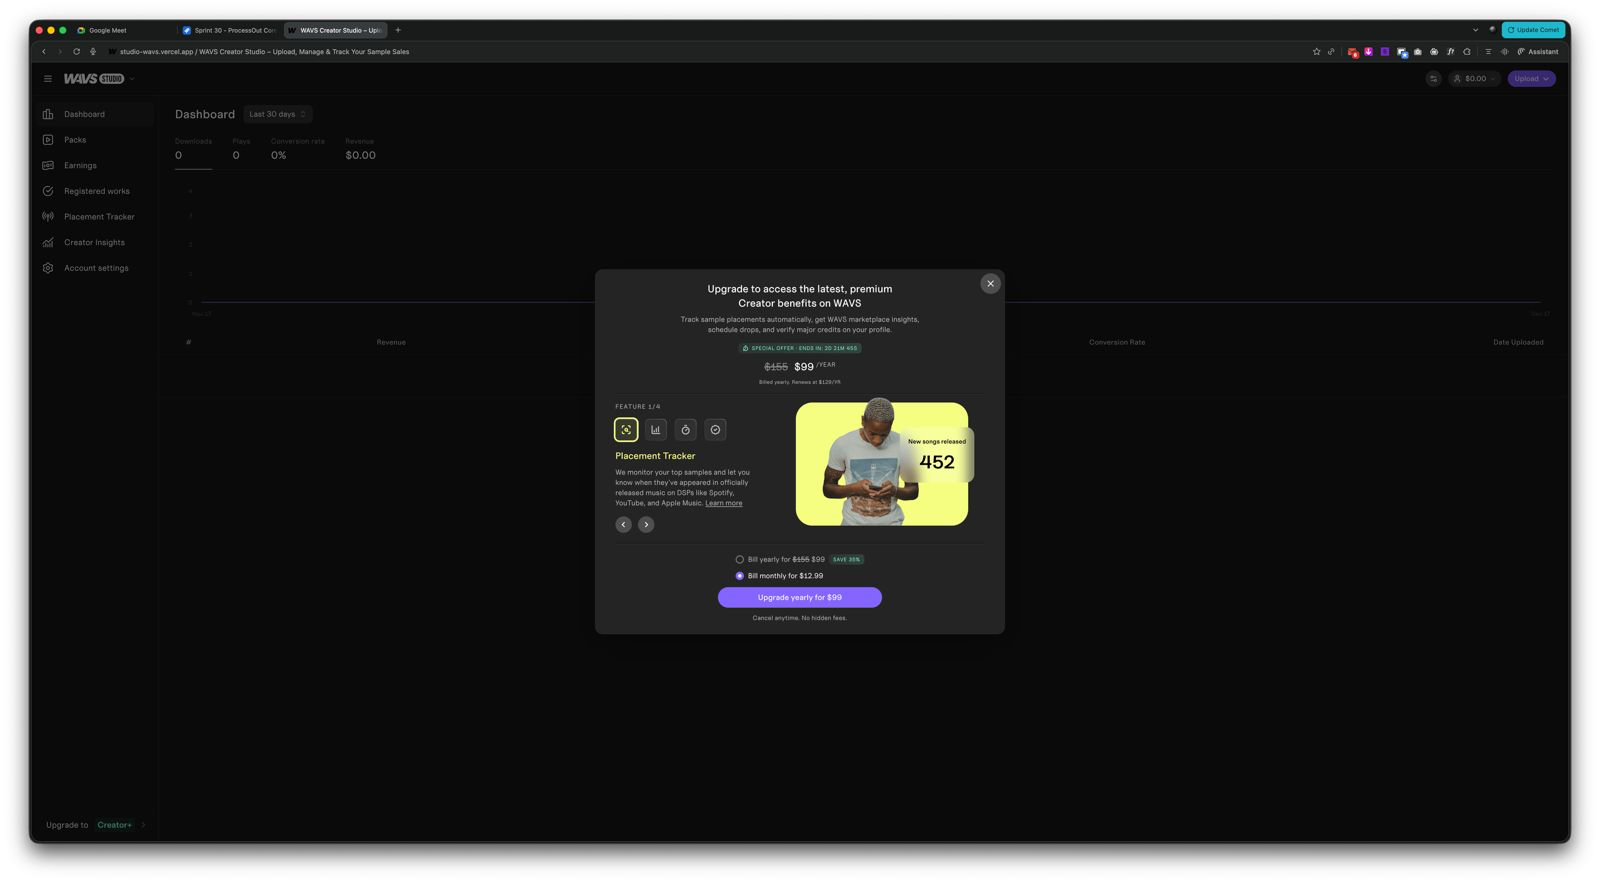Close the upgrade modal with the X
This screenshot has height=882, width=1600.
pos(990,284)
